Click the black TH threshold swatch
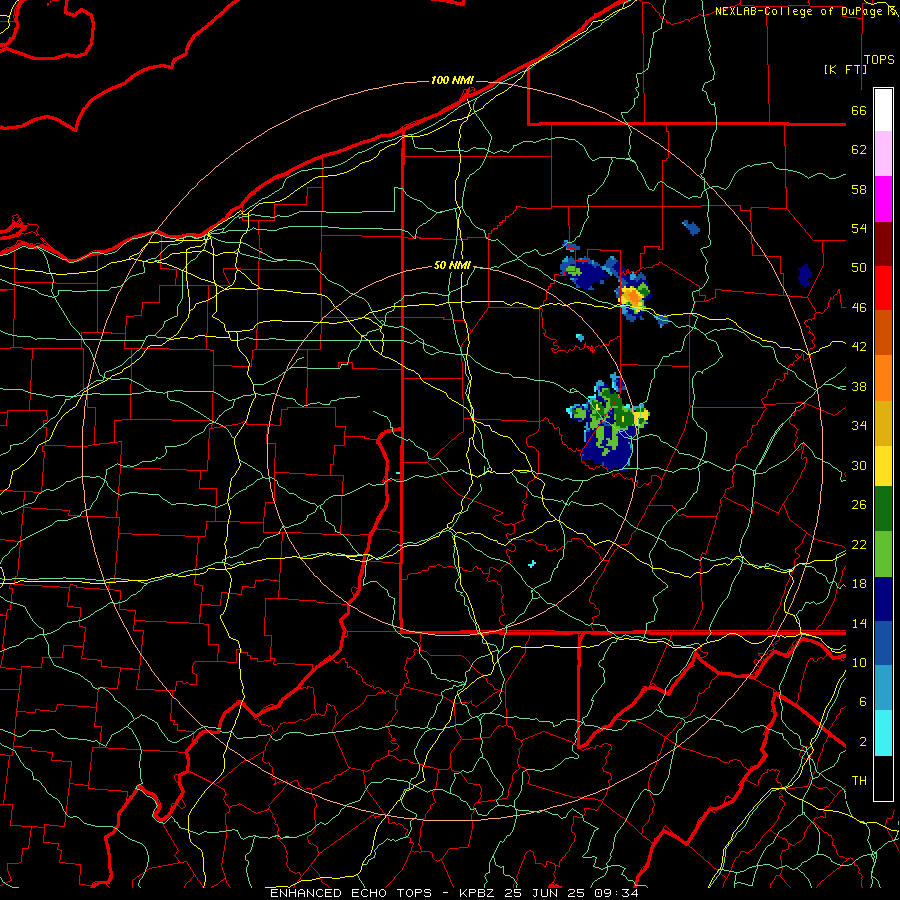This screenshot has height=900, width=900. pos(883,778)
